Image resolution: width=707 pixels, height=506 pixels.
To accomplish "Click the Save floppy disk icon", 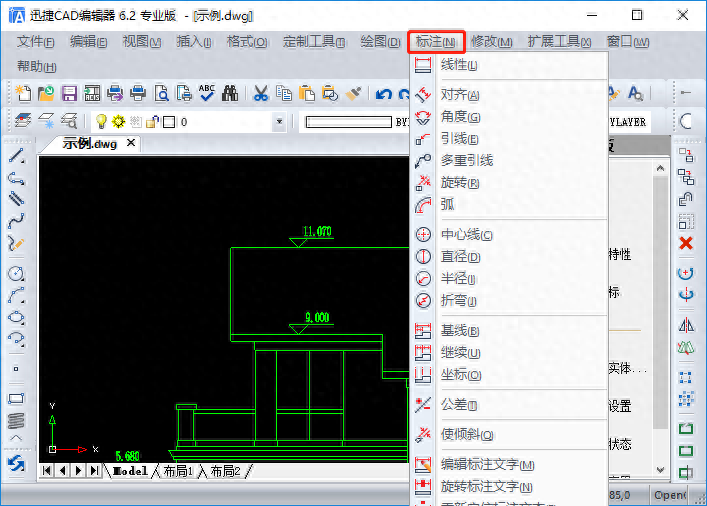I will tap(69, 93).
